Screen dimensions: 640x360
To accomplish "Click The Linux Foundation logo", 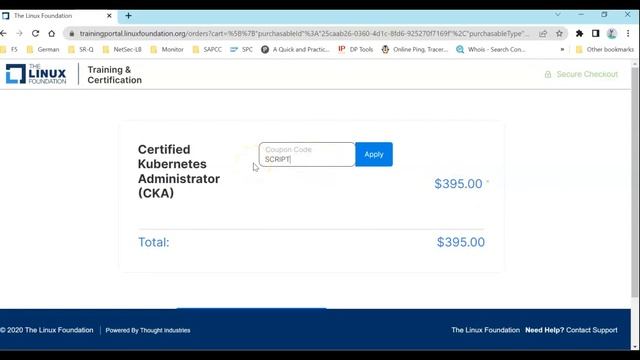I will (36, 74).
